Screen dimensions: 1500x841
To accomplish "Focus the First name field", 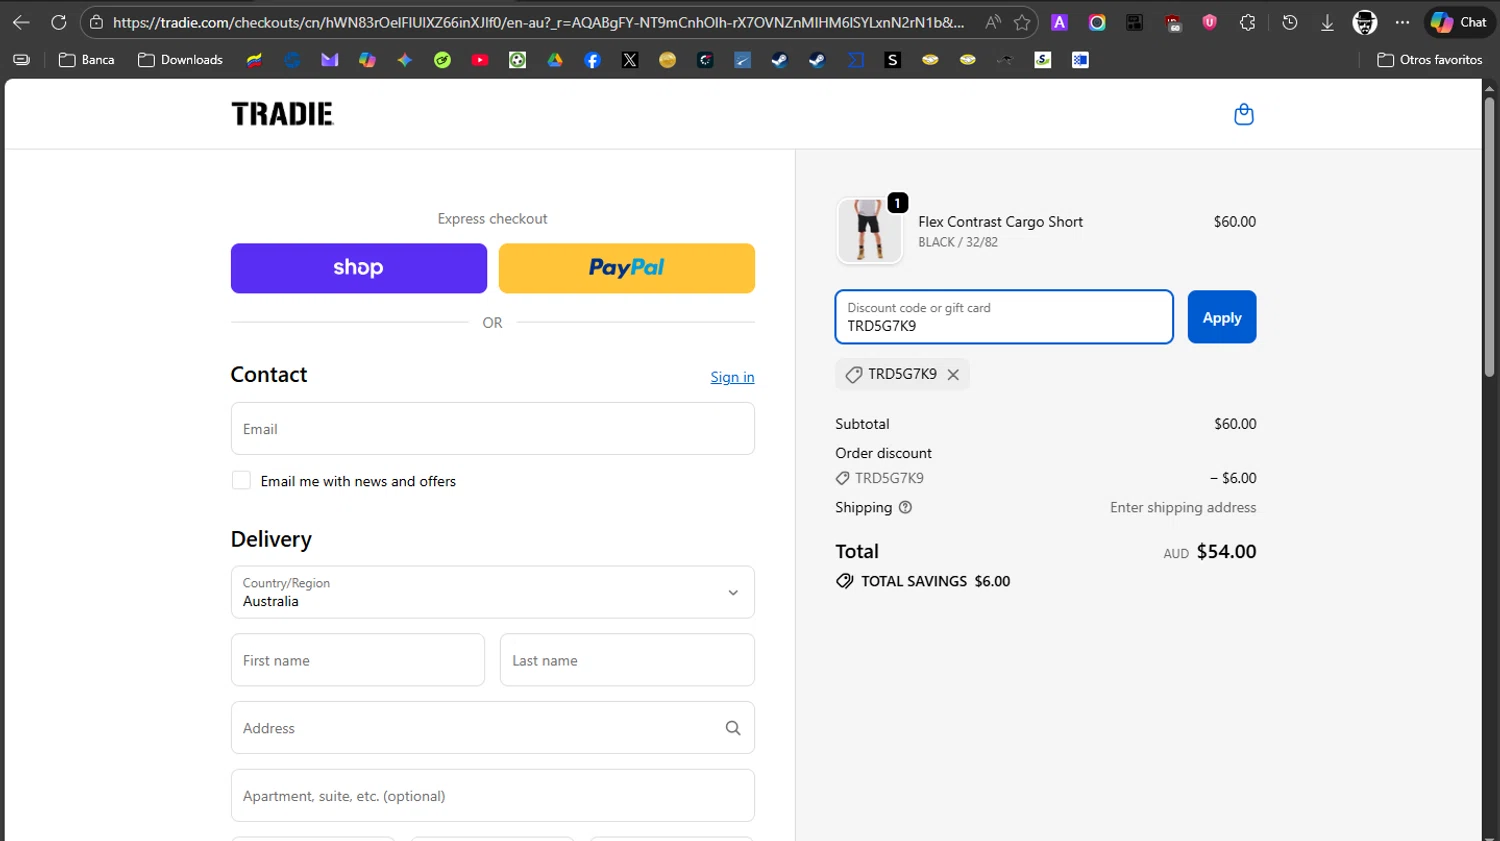I will coord(358,660).
